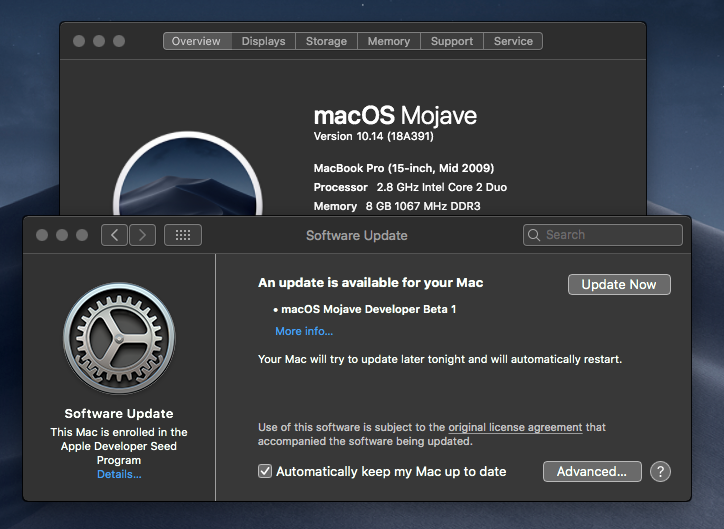Click Processor 2.8 GHz Intel Core 2 Duo

(x=410, y=187)
